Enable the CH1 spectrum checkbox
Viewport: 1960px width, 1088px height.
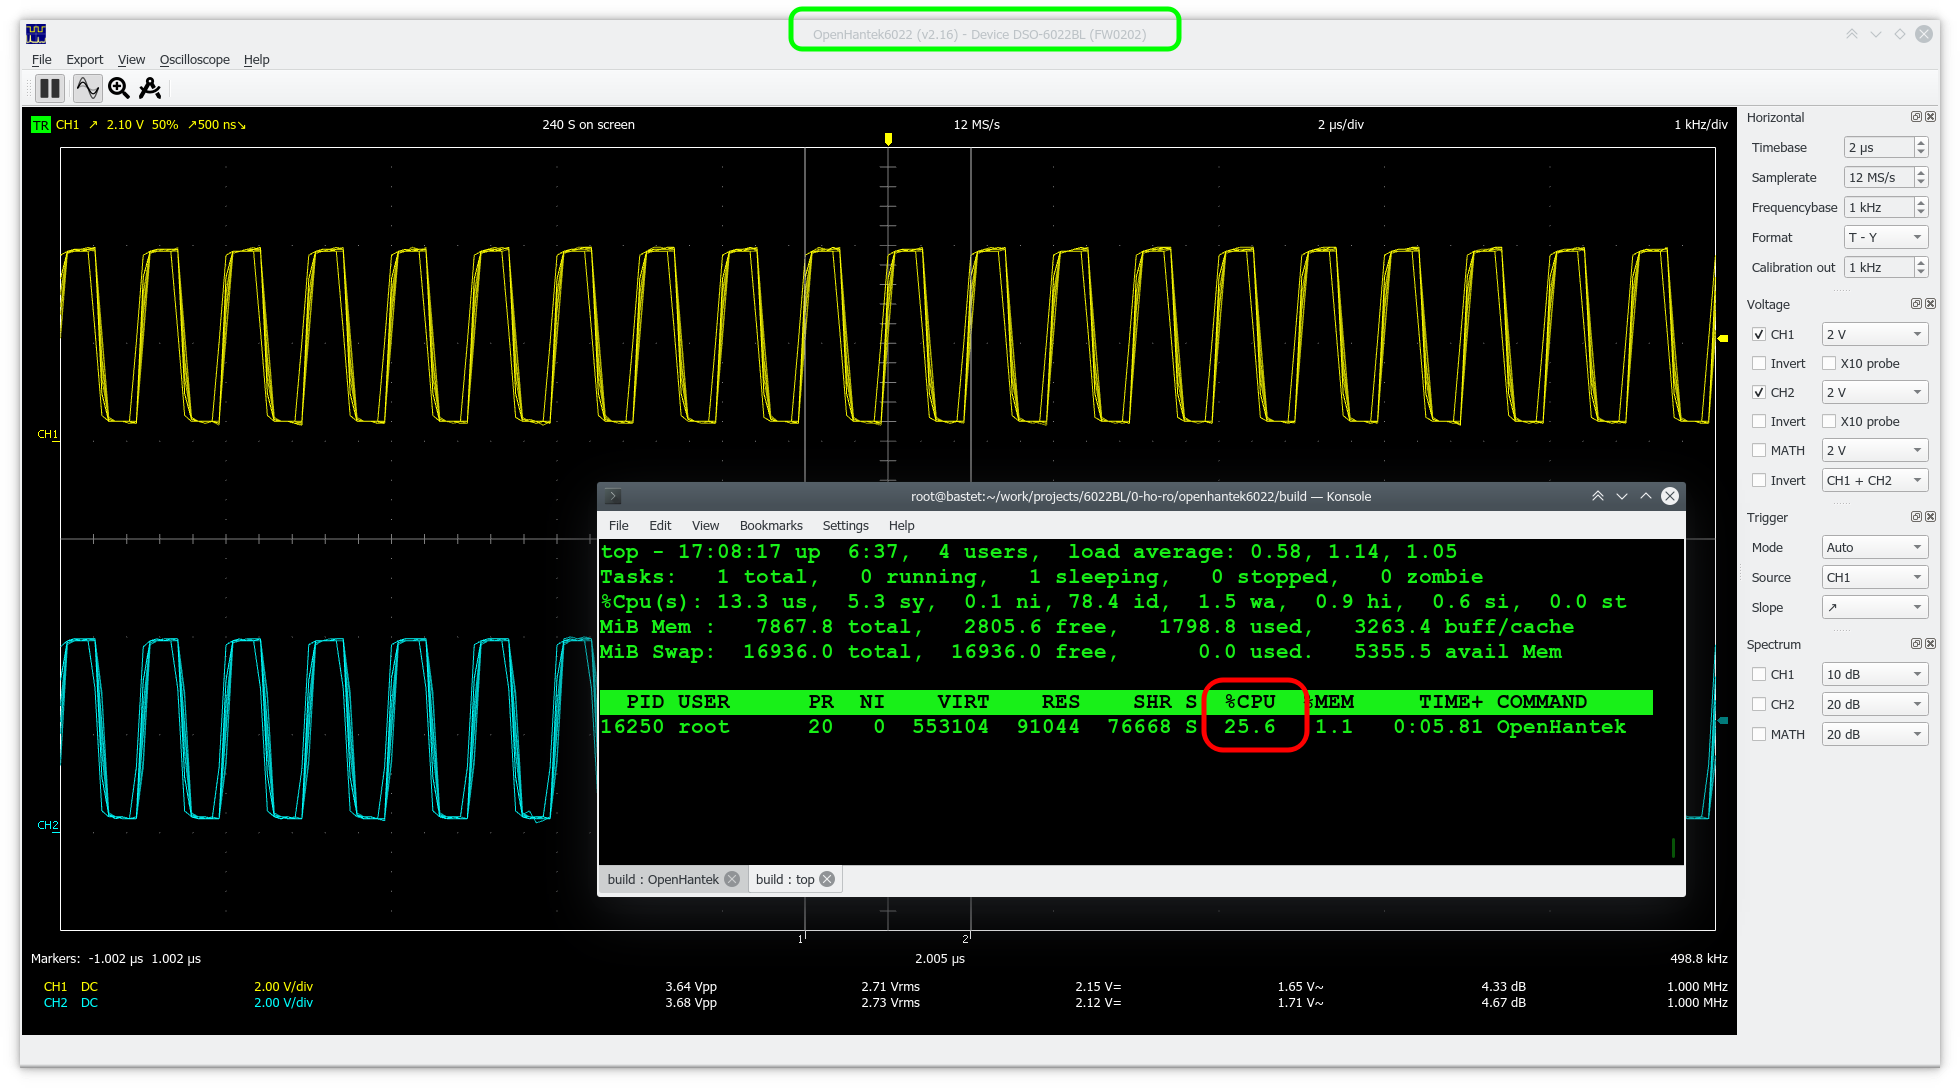(x=1759, y=674)
